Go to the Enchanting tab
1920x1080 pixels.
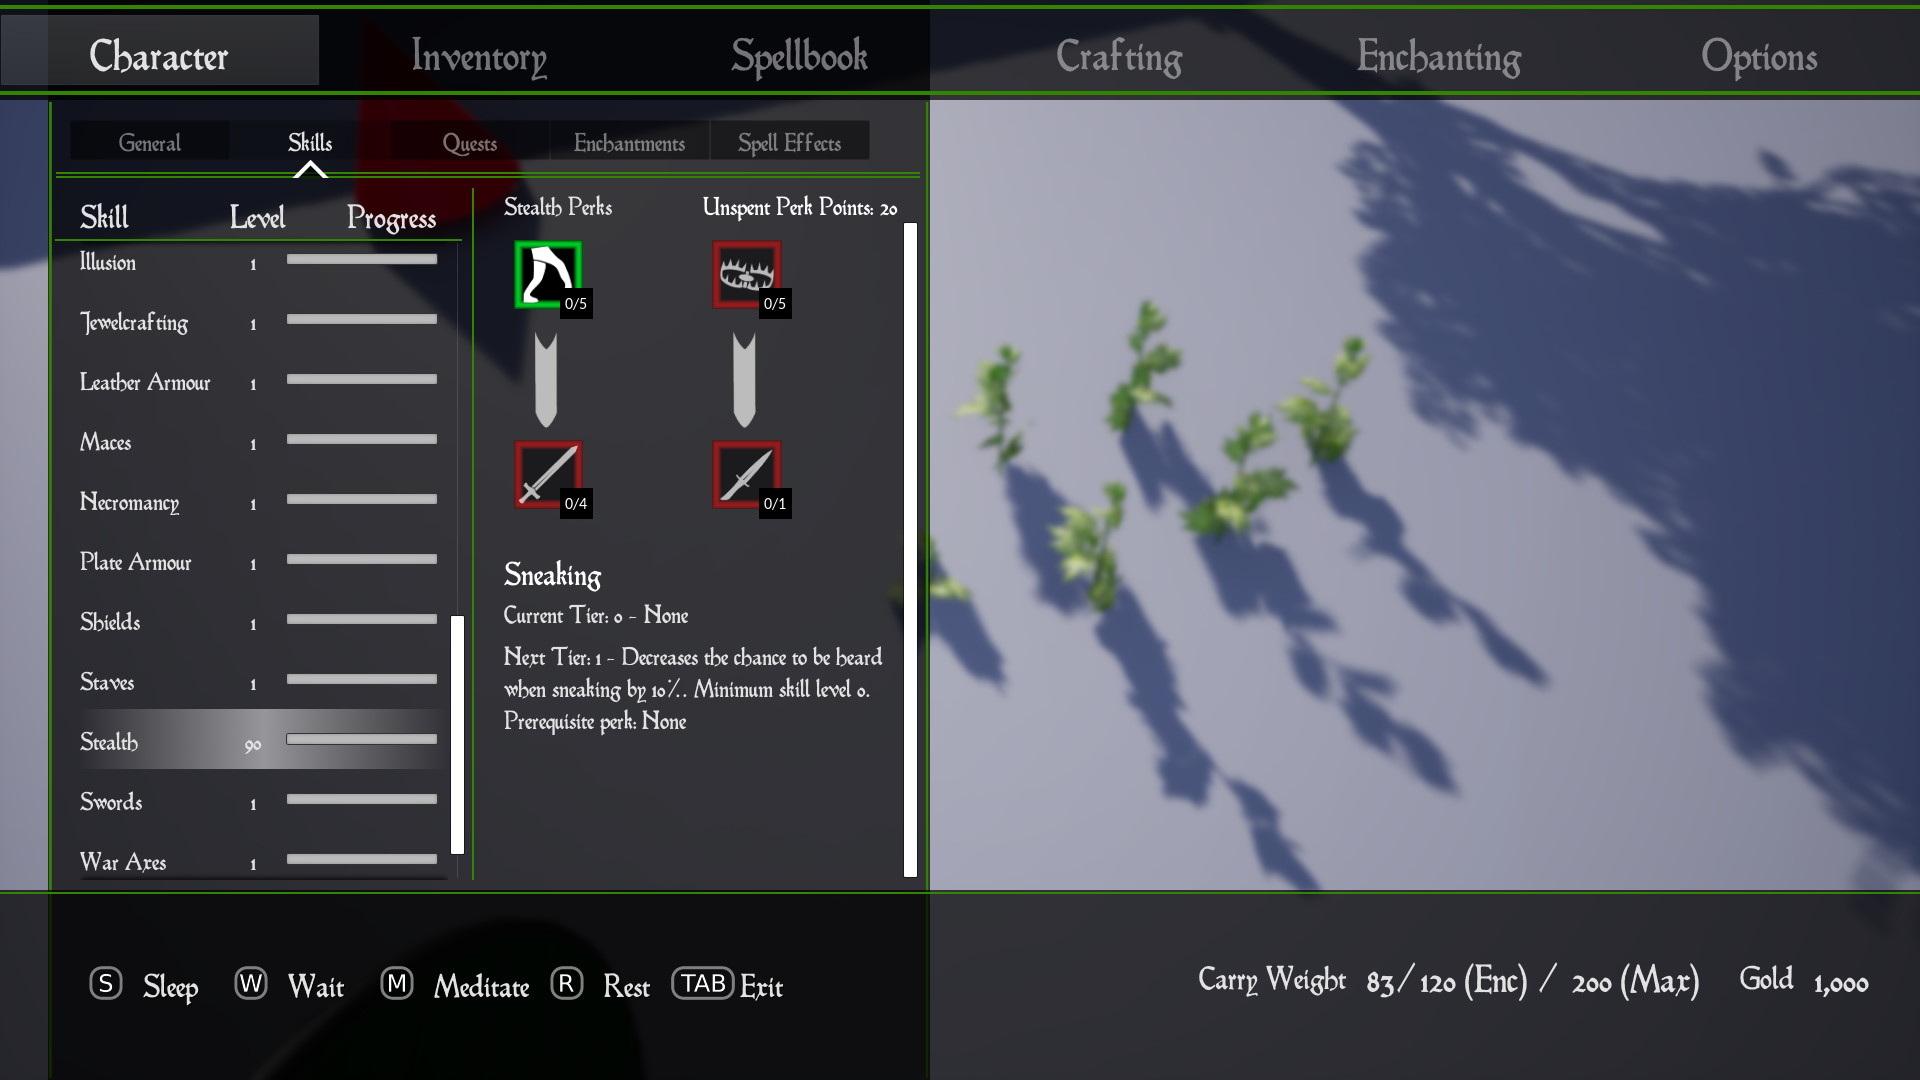point(1438,56)
